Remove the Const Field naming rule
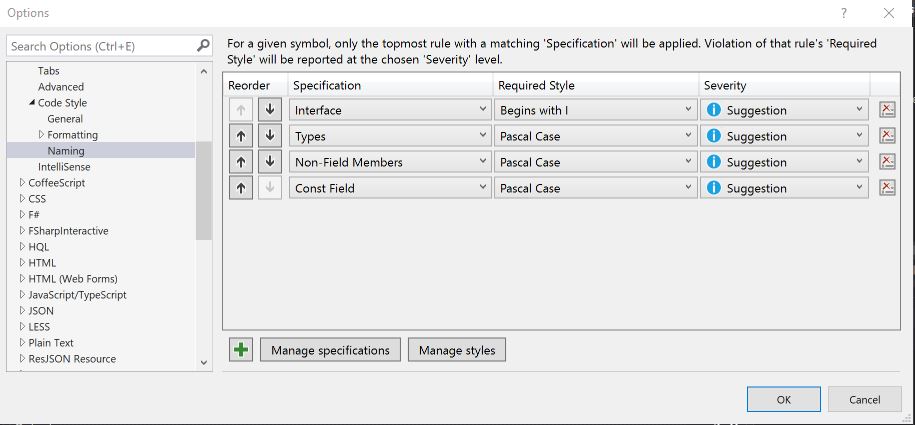Screen dimensions: 915x425 pos(886,188)
